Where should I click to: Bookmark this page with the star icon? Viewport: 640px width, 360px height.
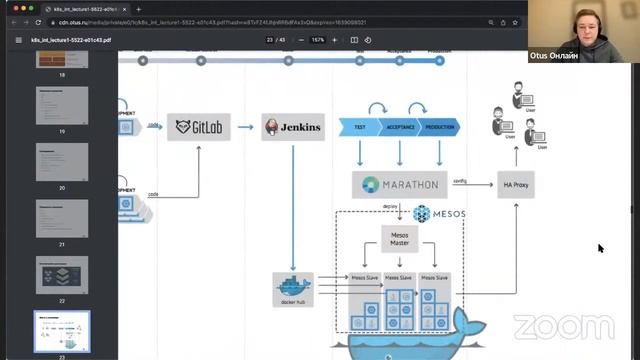click(515, 22)
